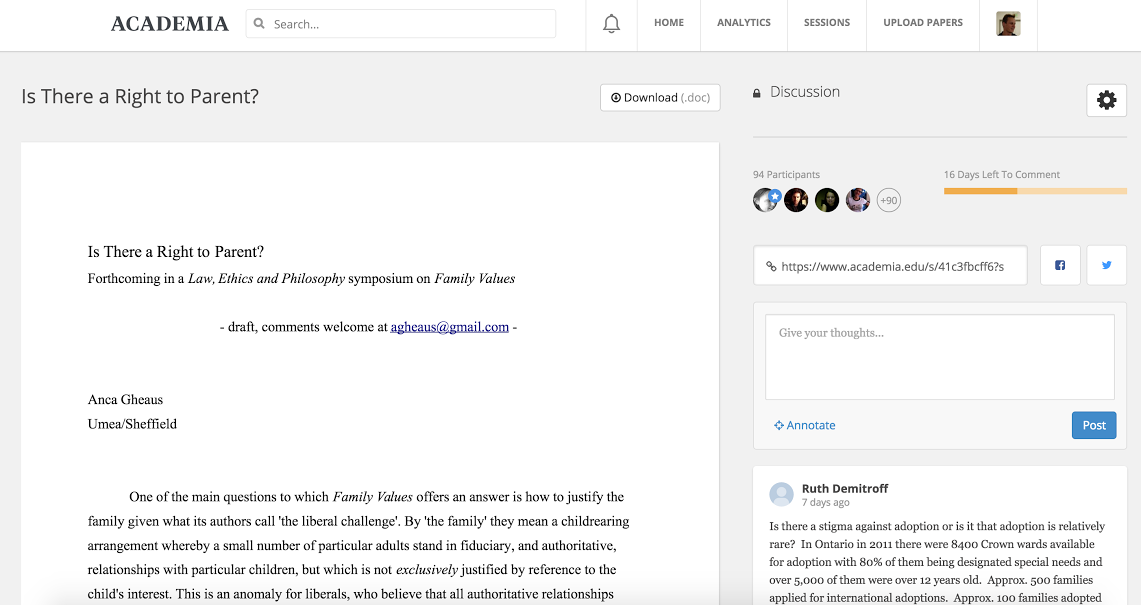Navigate to Sessions

827,23
